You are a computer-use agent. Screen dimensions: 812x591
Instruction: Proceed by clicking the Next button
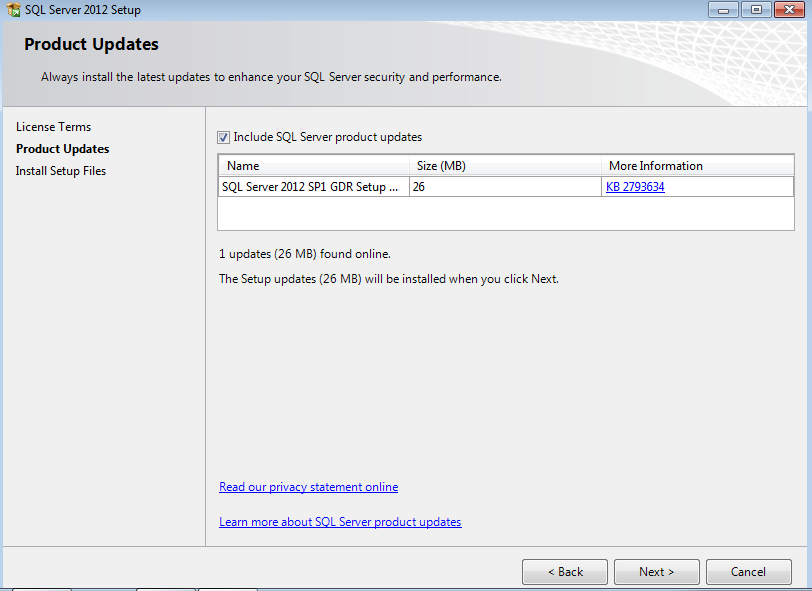pyautogui.click(x=656, y=572)
